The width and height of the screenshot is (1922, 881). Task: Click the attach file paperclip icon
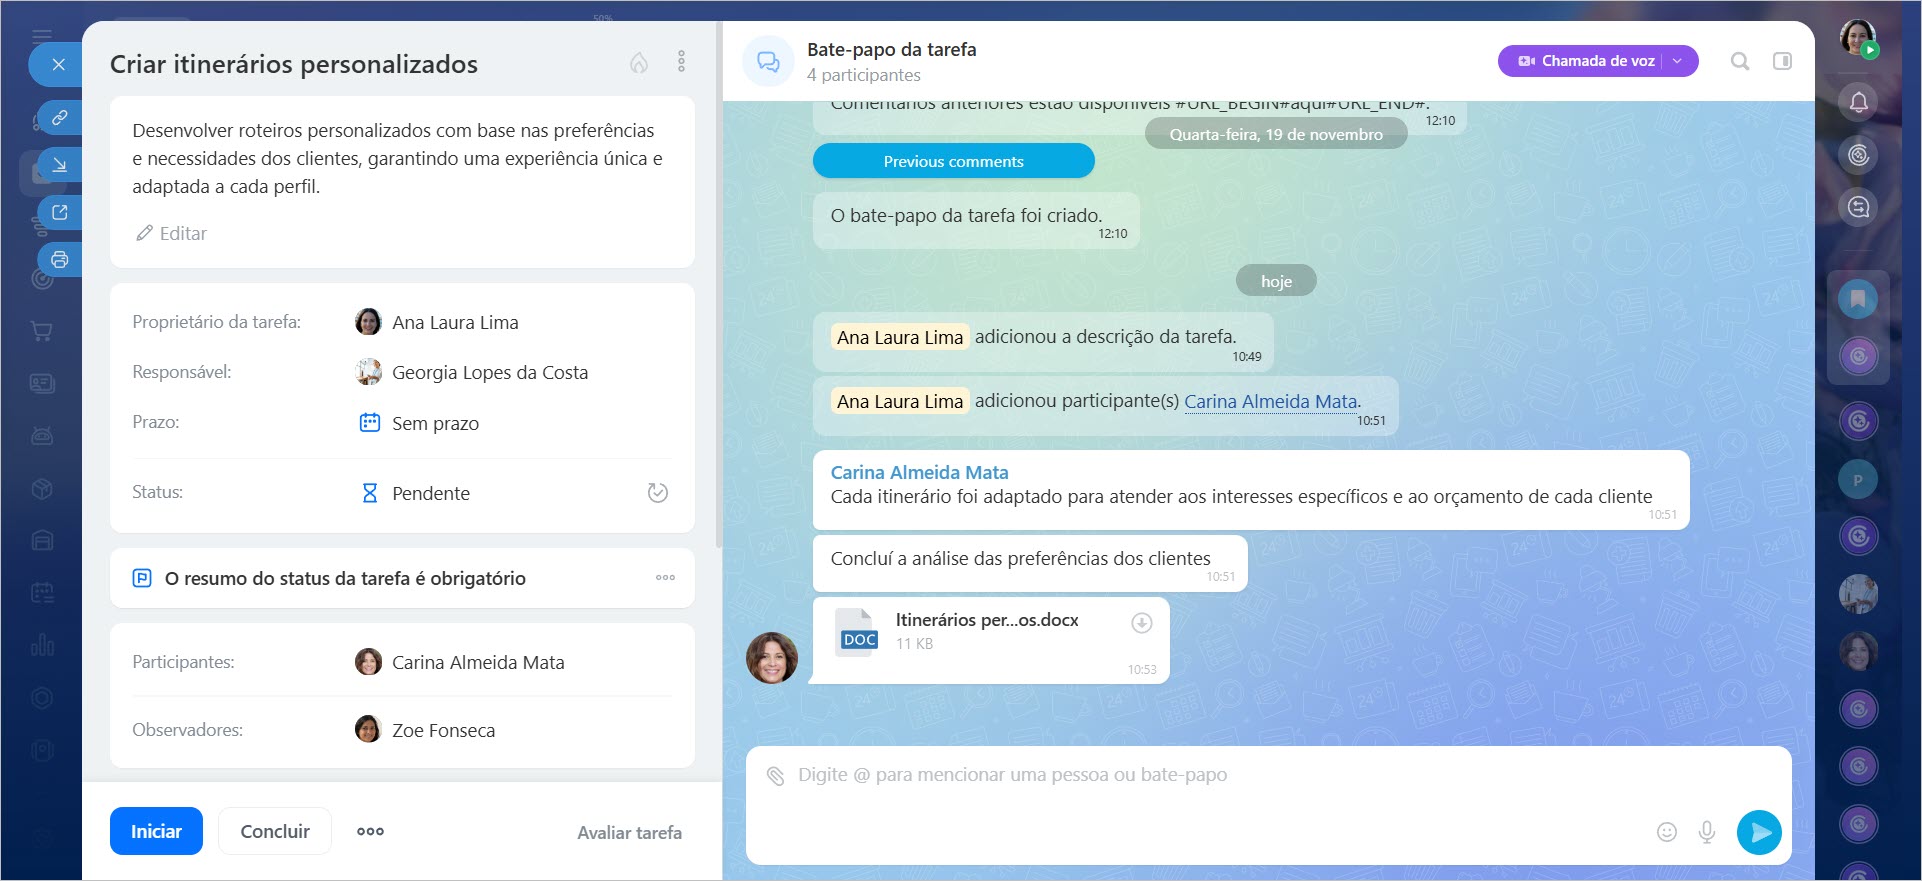pos(775,775)
